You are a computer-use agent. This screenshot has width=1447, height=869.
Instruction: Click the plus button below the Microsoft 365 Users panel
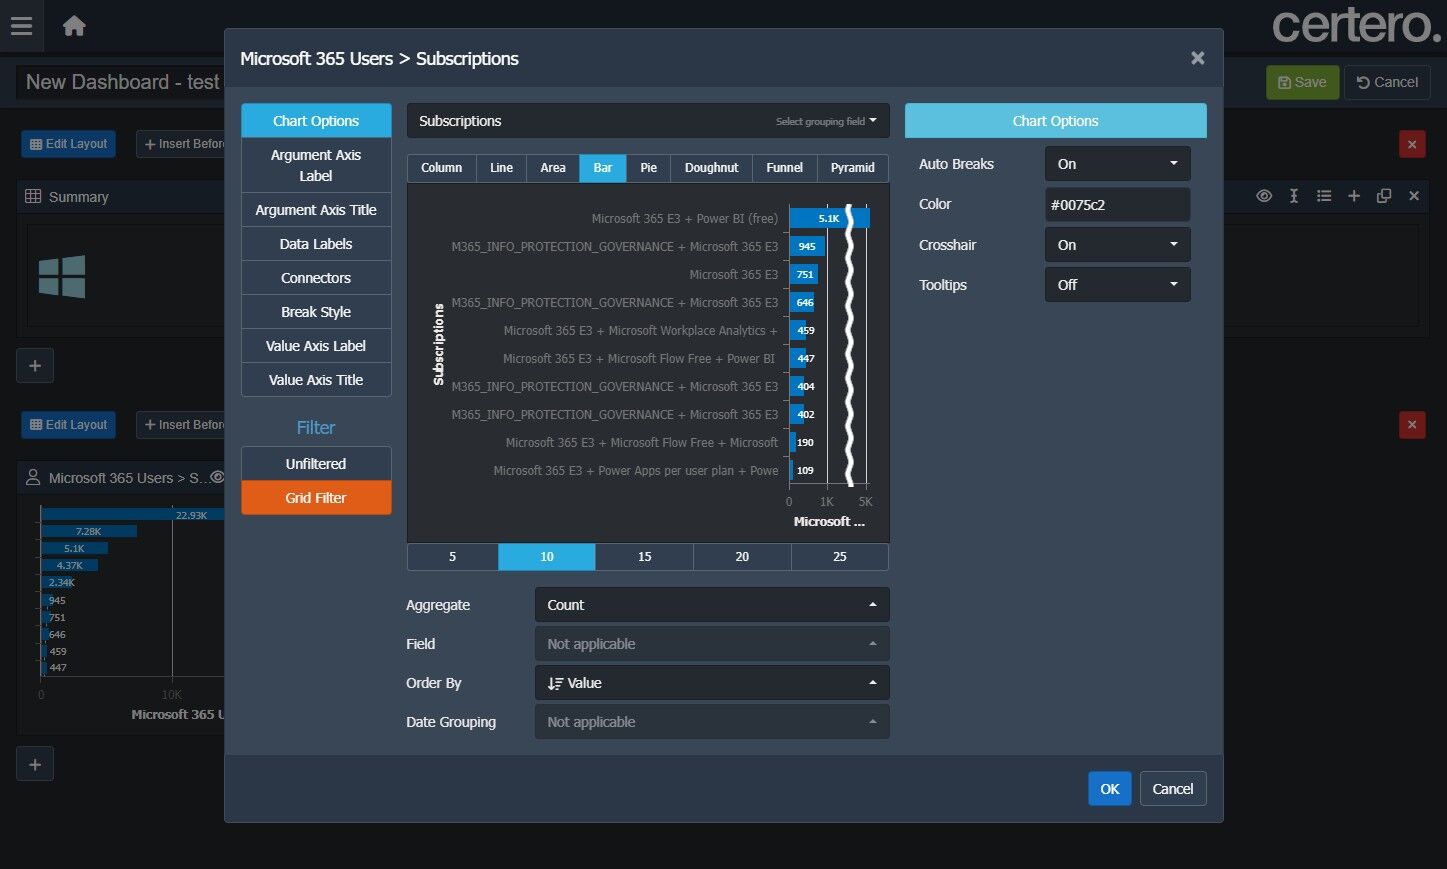tap(35, 764)
